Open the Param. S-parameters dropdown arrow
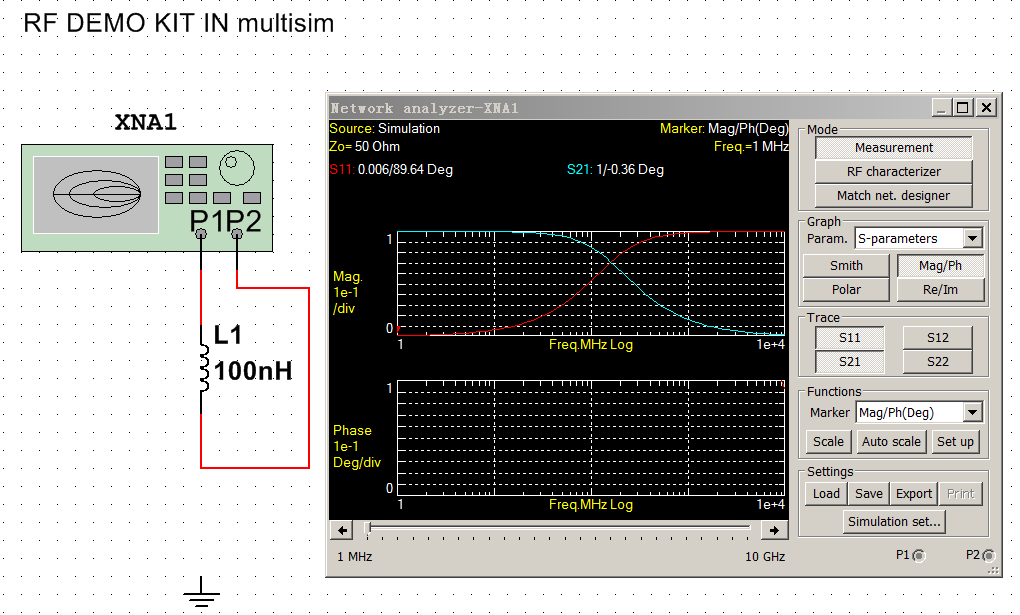This screenshot has width=1020, height=615. point(973,238)
